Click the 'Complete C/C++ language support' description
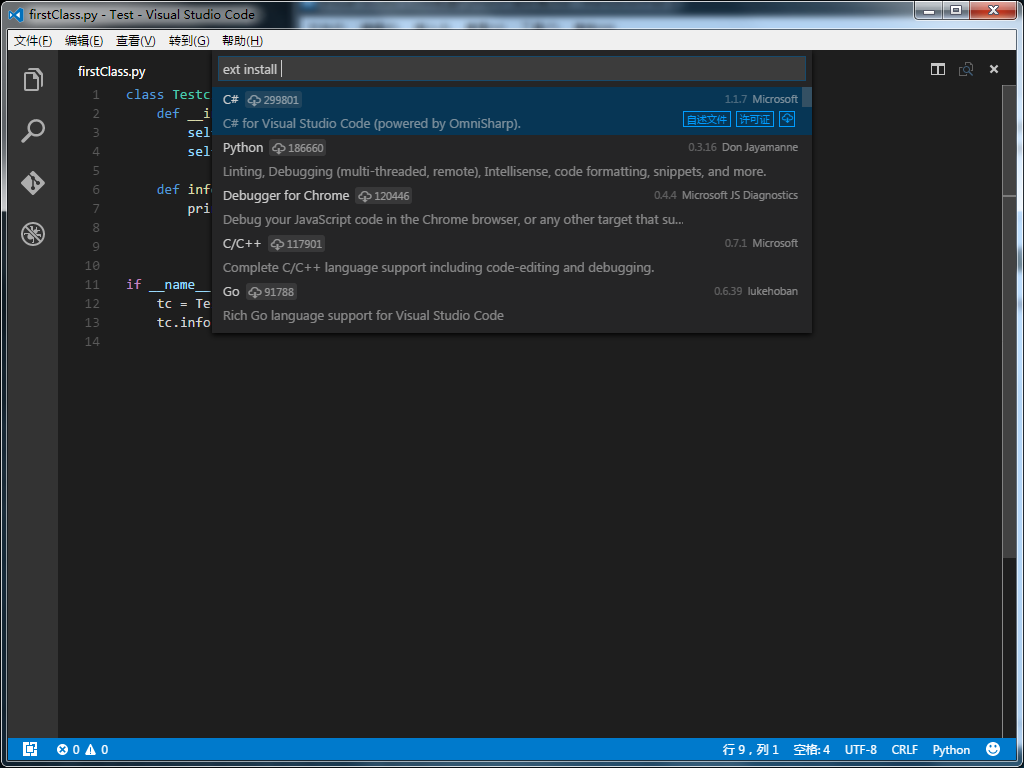 click(438, 268)
